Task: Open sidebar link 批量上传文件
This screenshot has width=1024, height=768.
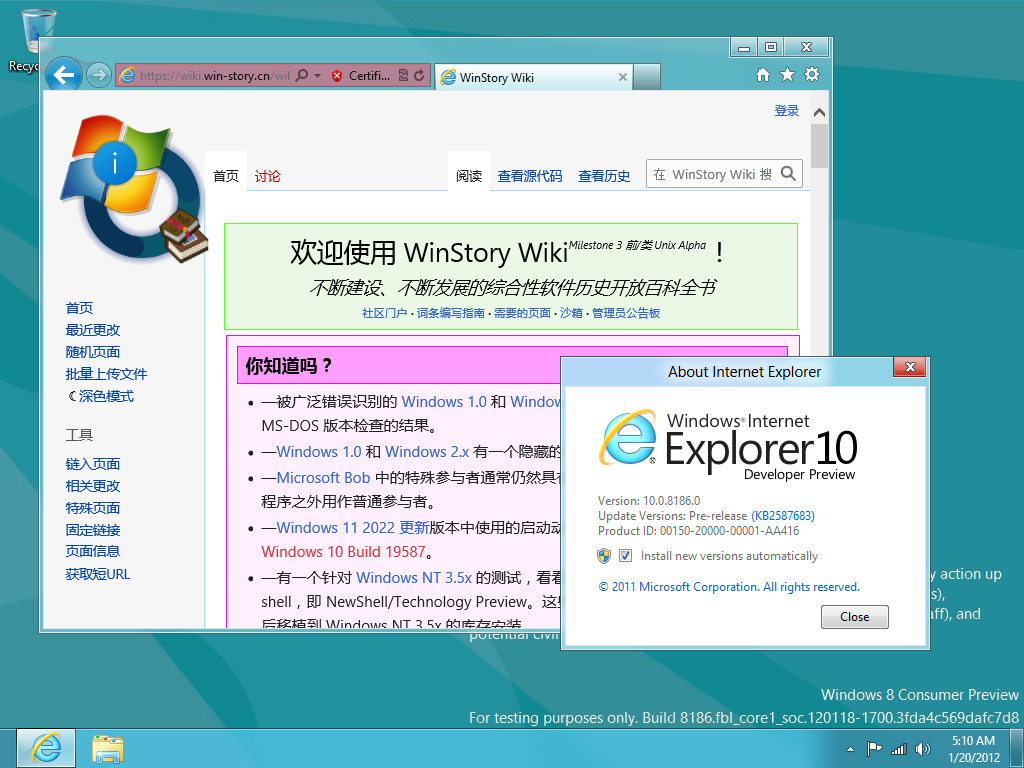Action: 106,374
